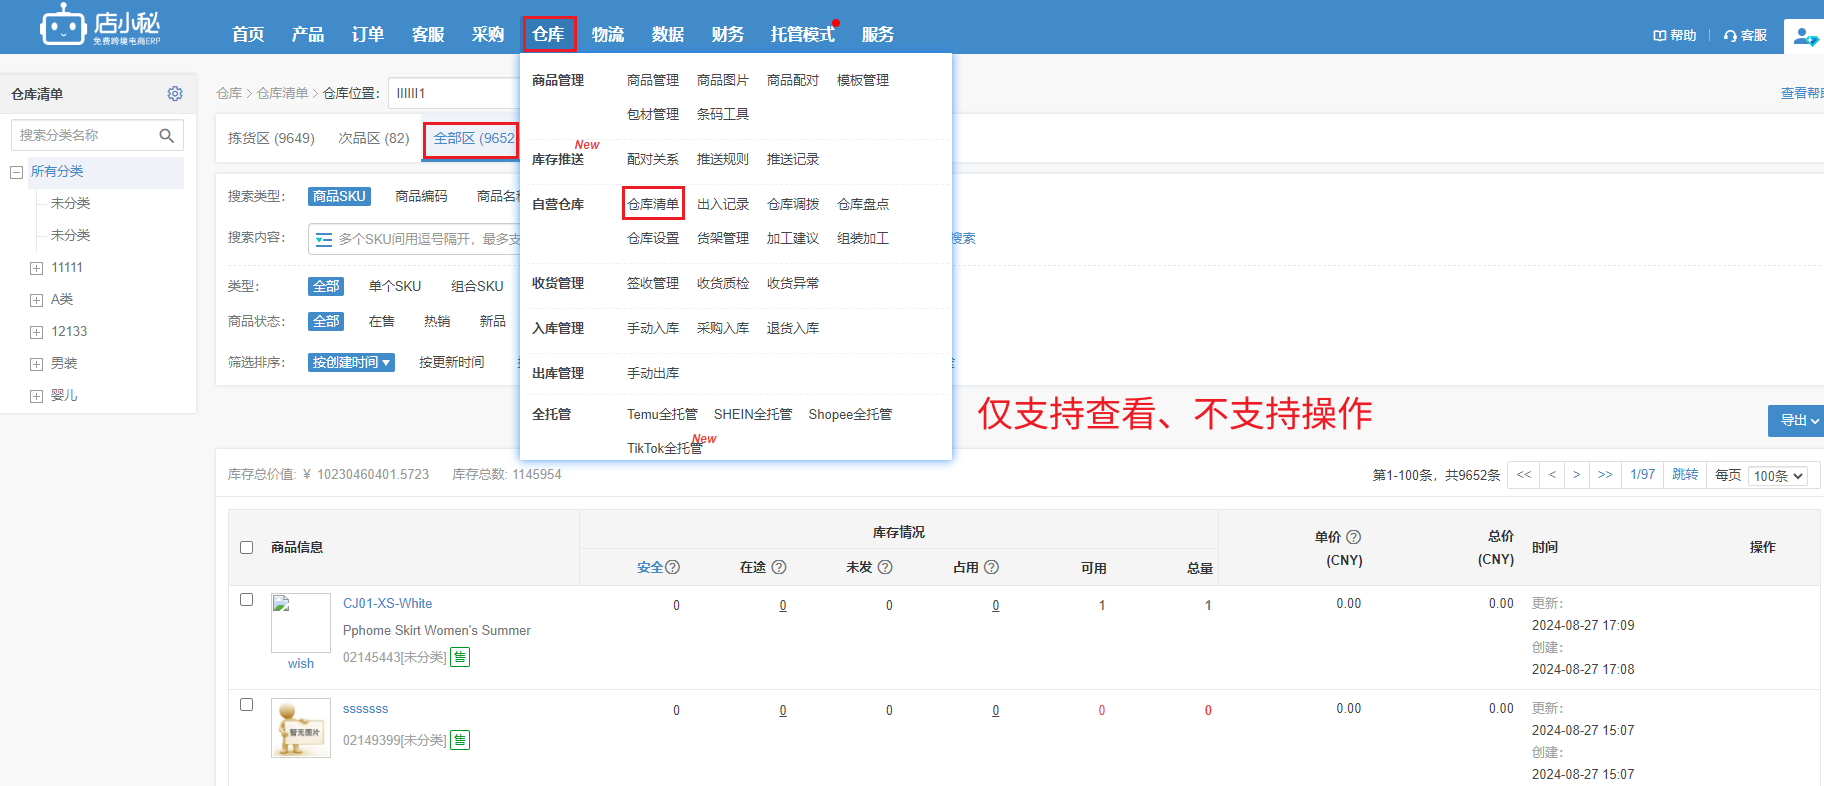Filter product status by 热销

437,321
